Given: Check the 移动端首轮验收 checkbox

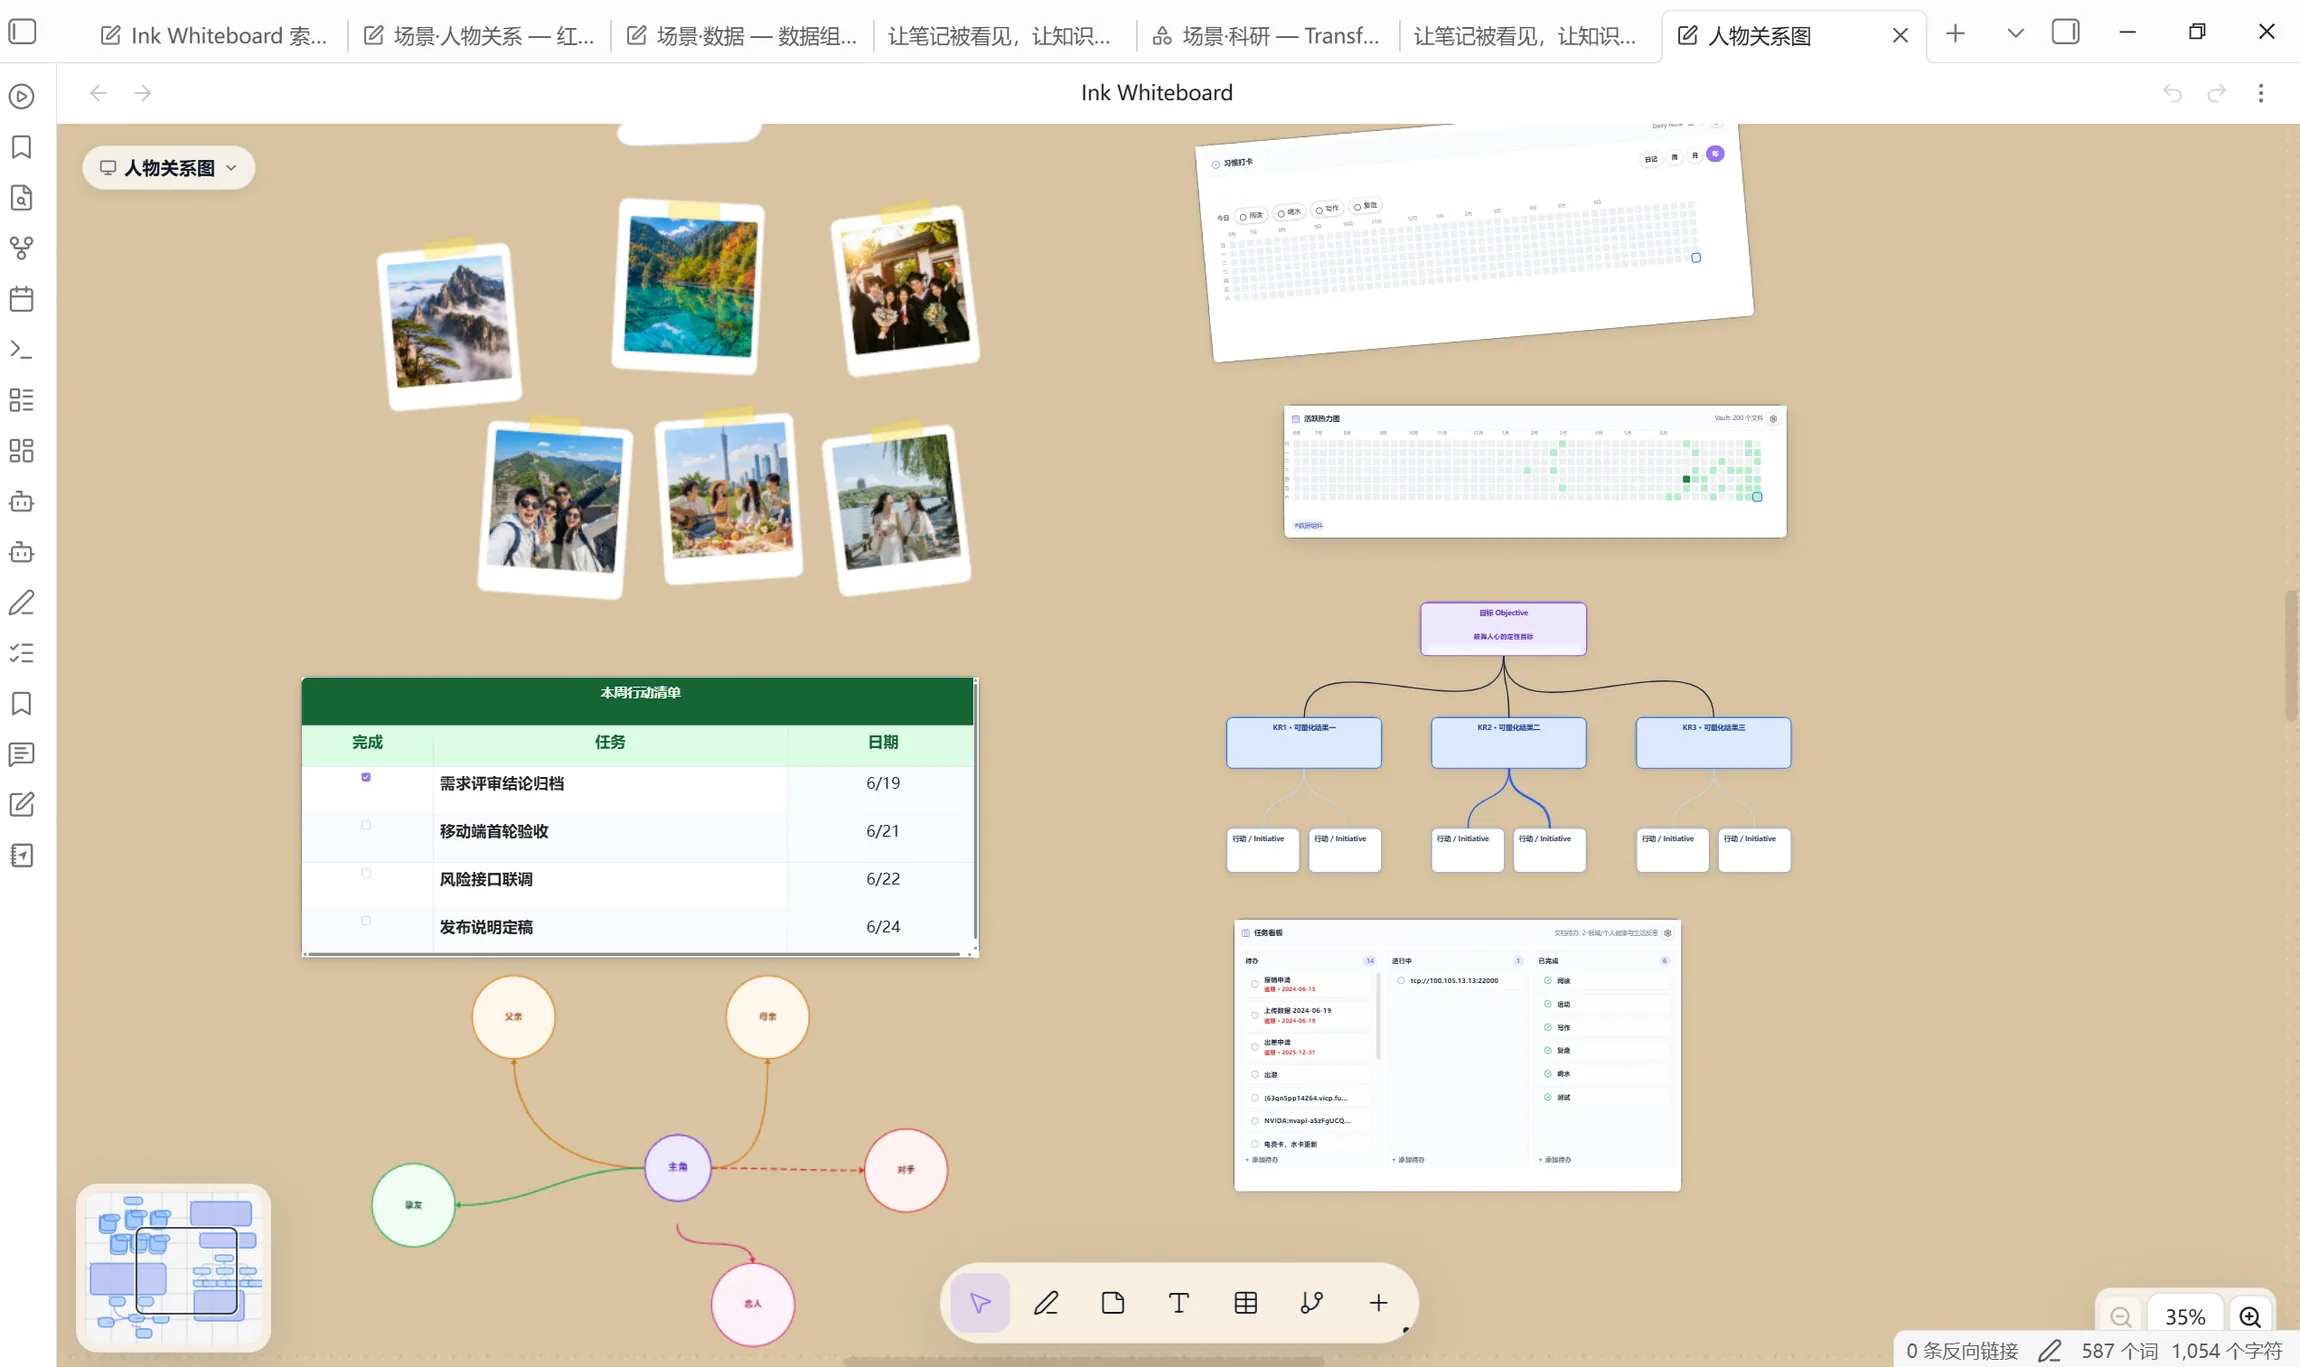Looking at the screenshot, I should (366, 825).
